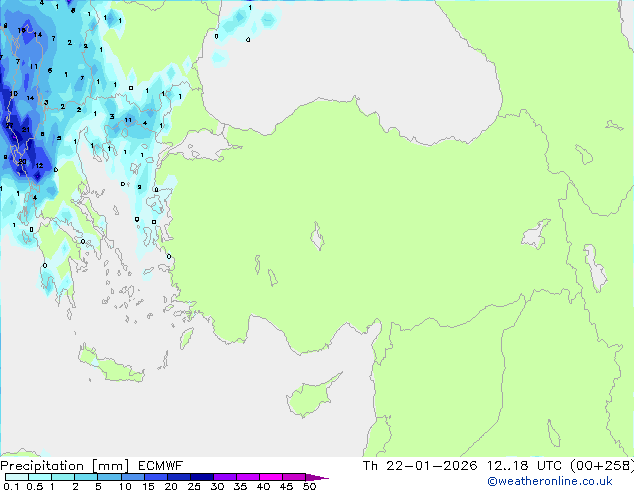Click the 10–15 mm legend swatch
Viewport: 634px width, 490px height.
pos(132,477)
